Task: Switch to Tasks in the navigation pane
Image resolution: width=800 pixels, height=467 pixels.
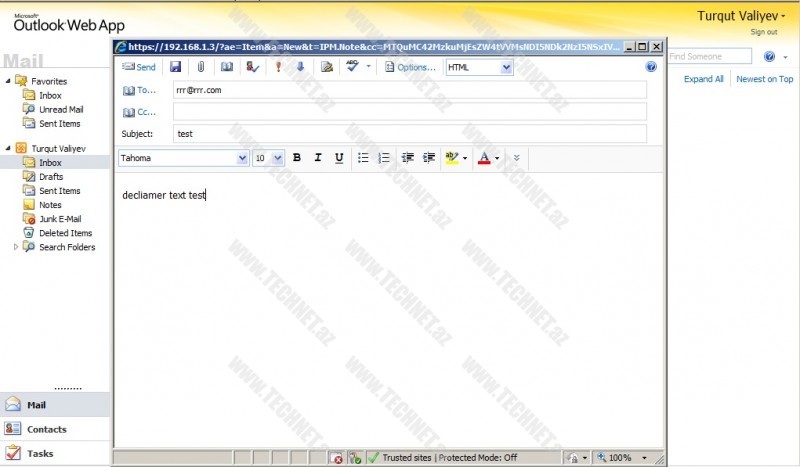Action: tap(40, 453)
